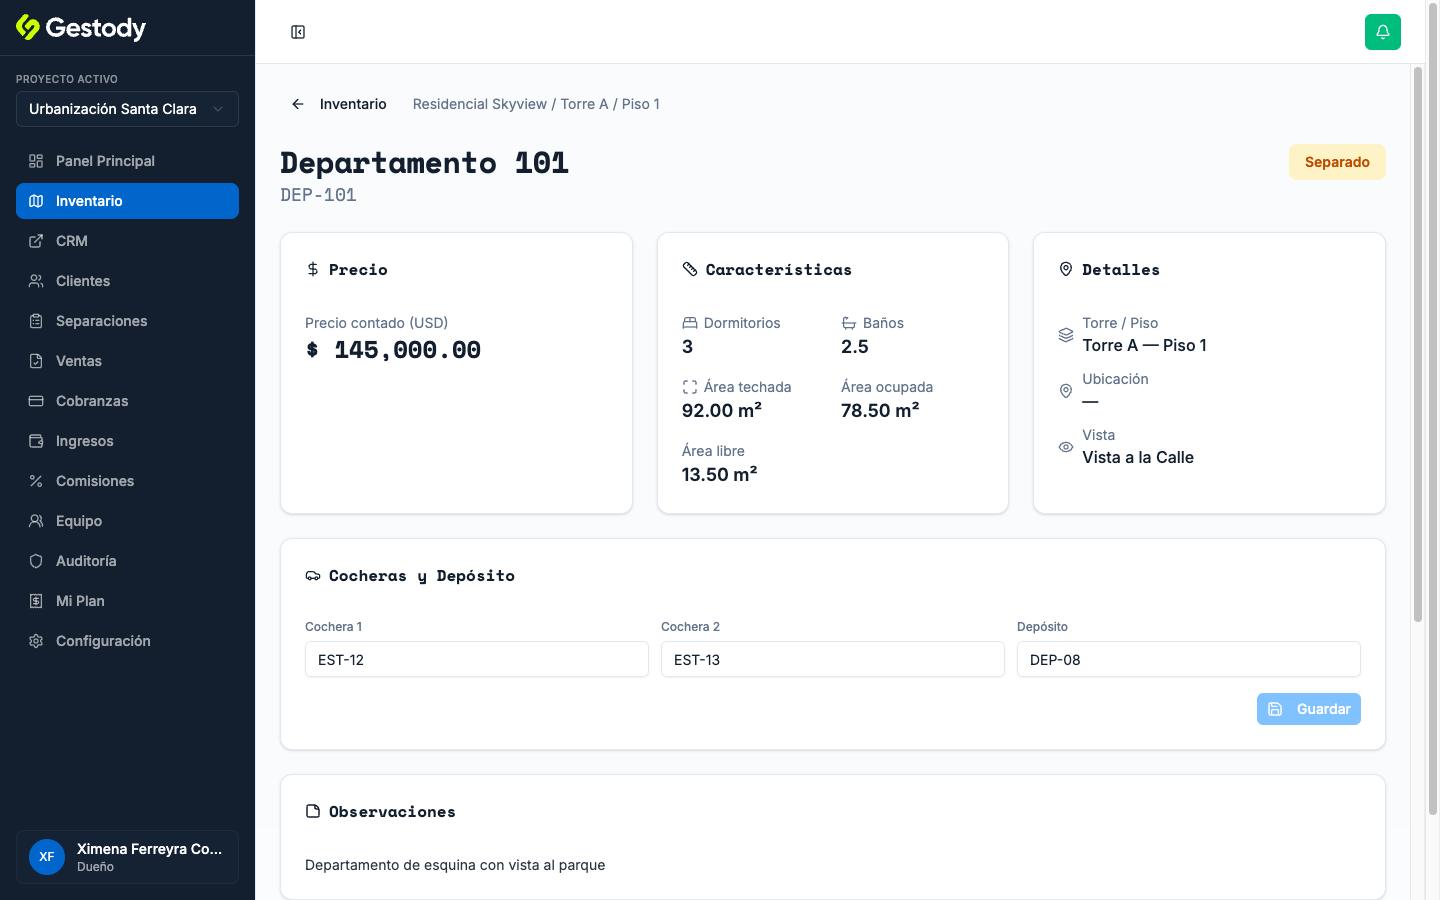Viewport: 1440px width, 900px height.
Task: Click the Depósito input field
Action: click(x=1188, y=659)
